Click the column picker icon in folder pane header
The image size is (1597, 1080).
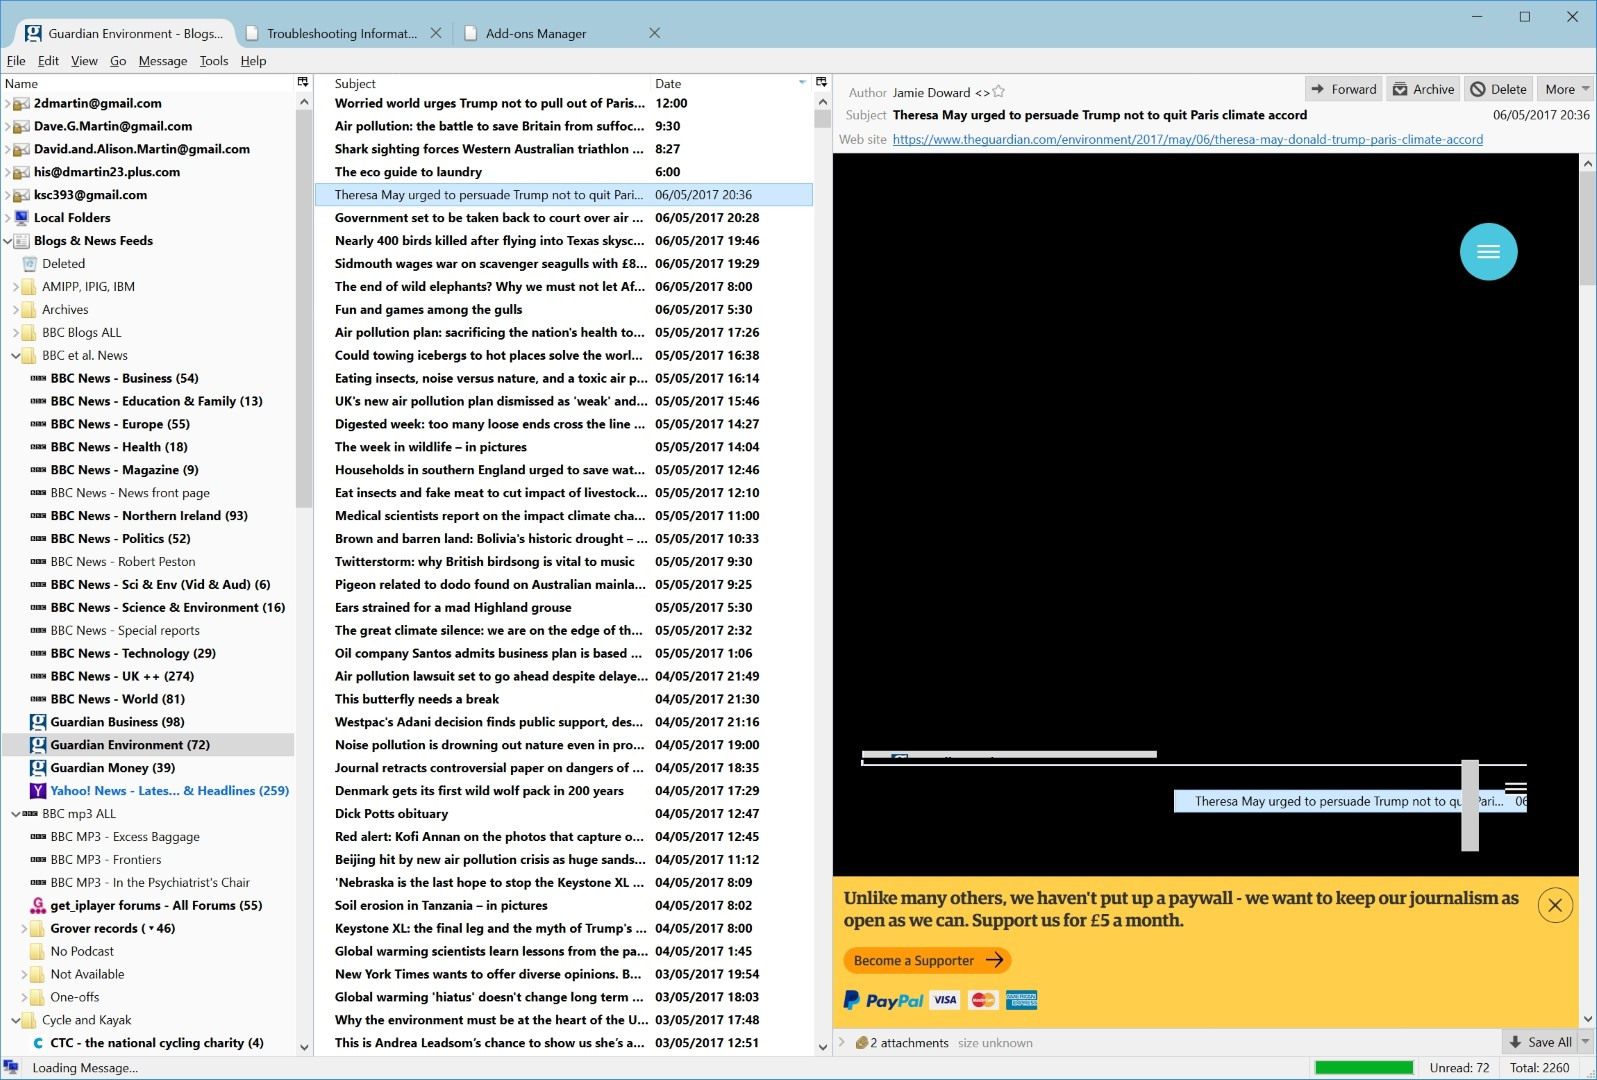(303, 82)
